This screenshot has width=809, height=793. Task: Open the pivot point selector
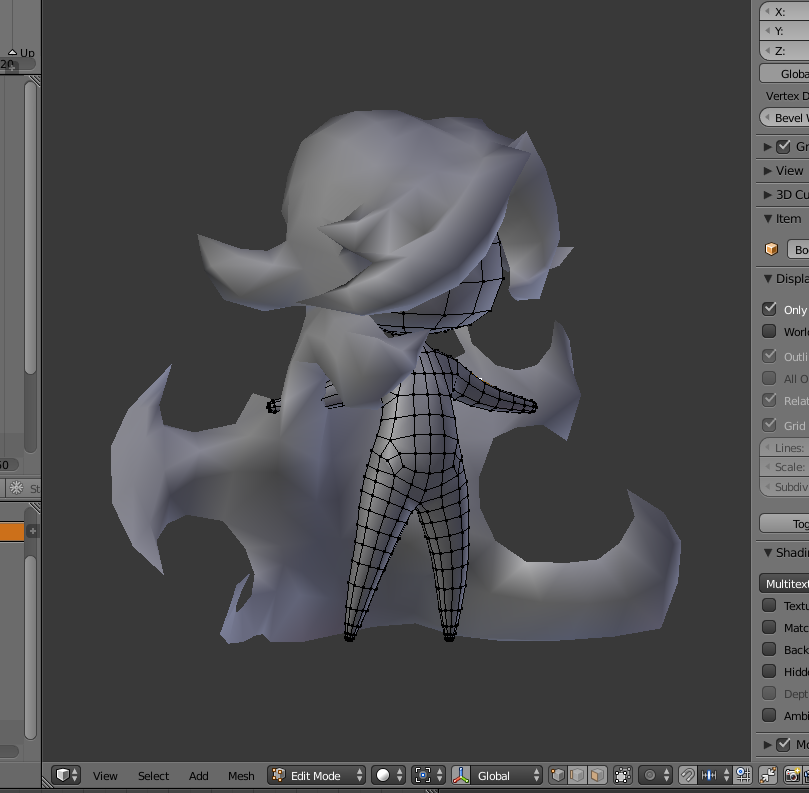tap(428, 775)
